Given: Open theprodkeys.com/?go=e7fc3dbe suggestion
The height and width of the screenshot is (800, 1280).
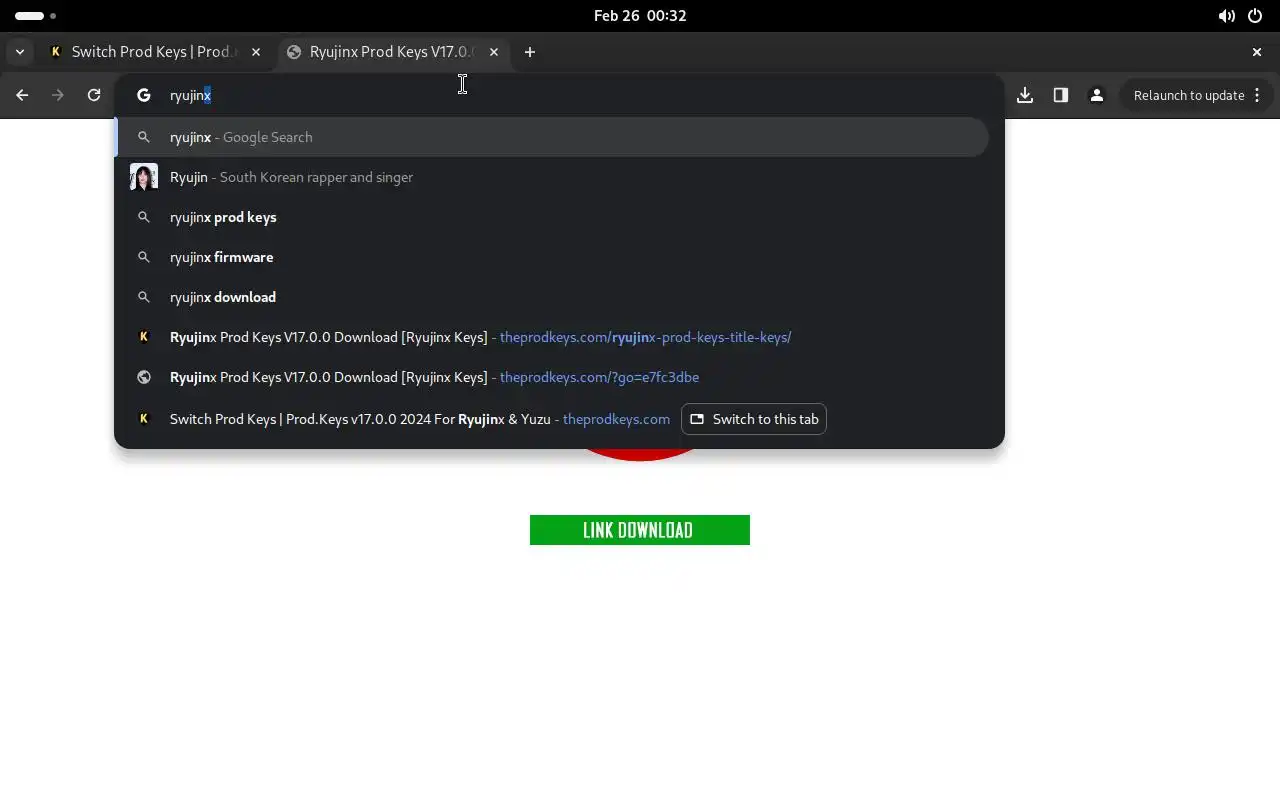Looking at the screenshot, I should (x=552, y=377).
